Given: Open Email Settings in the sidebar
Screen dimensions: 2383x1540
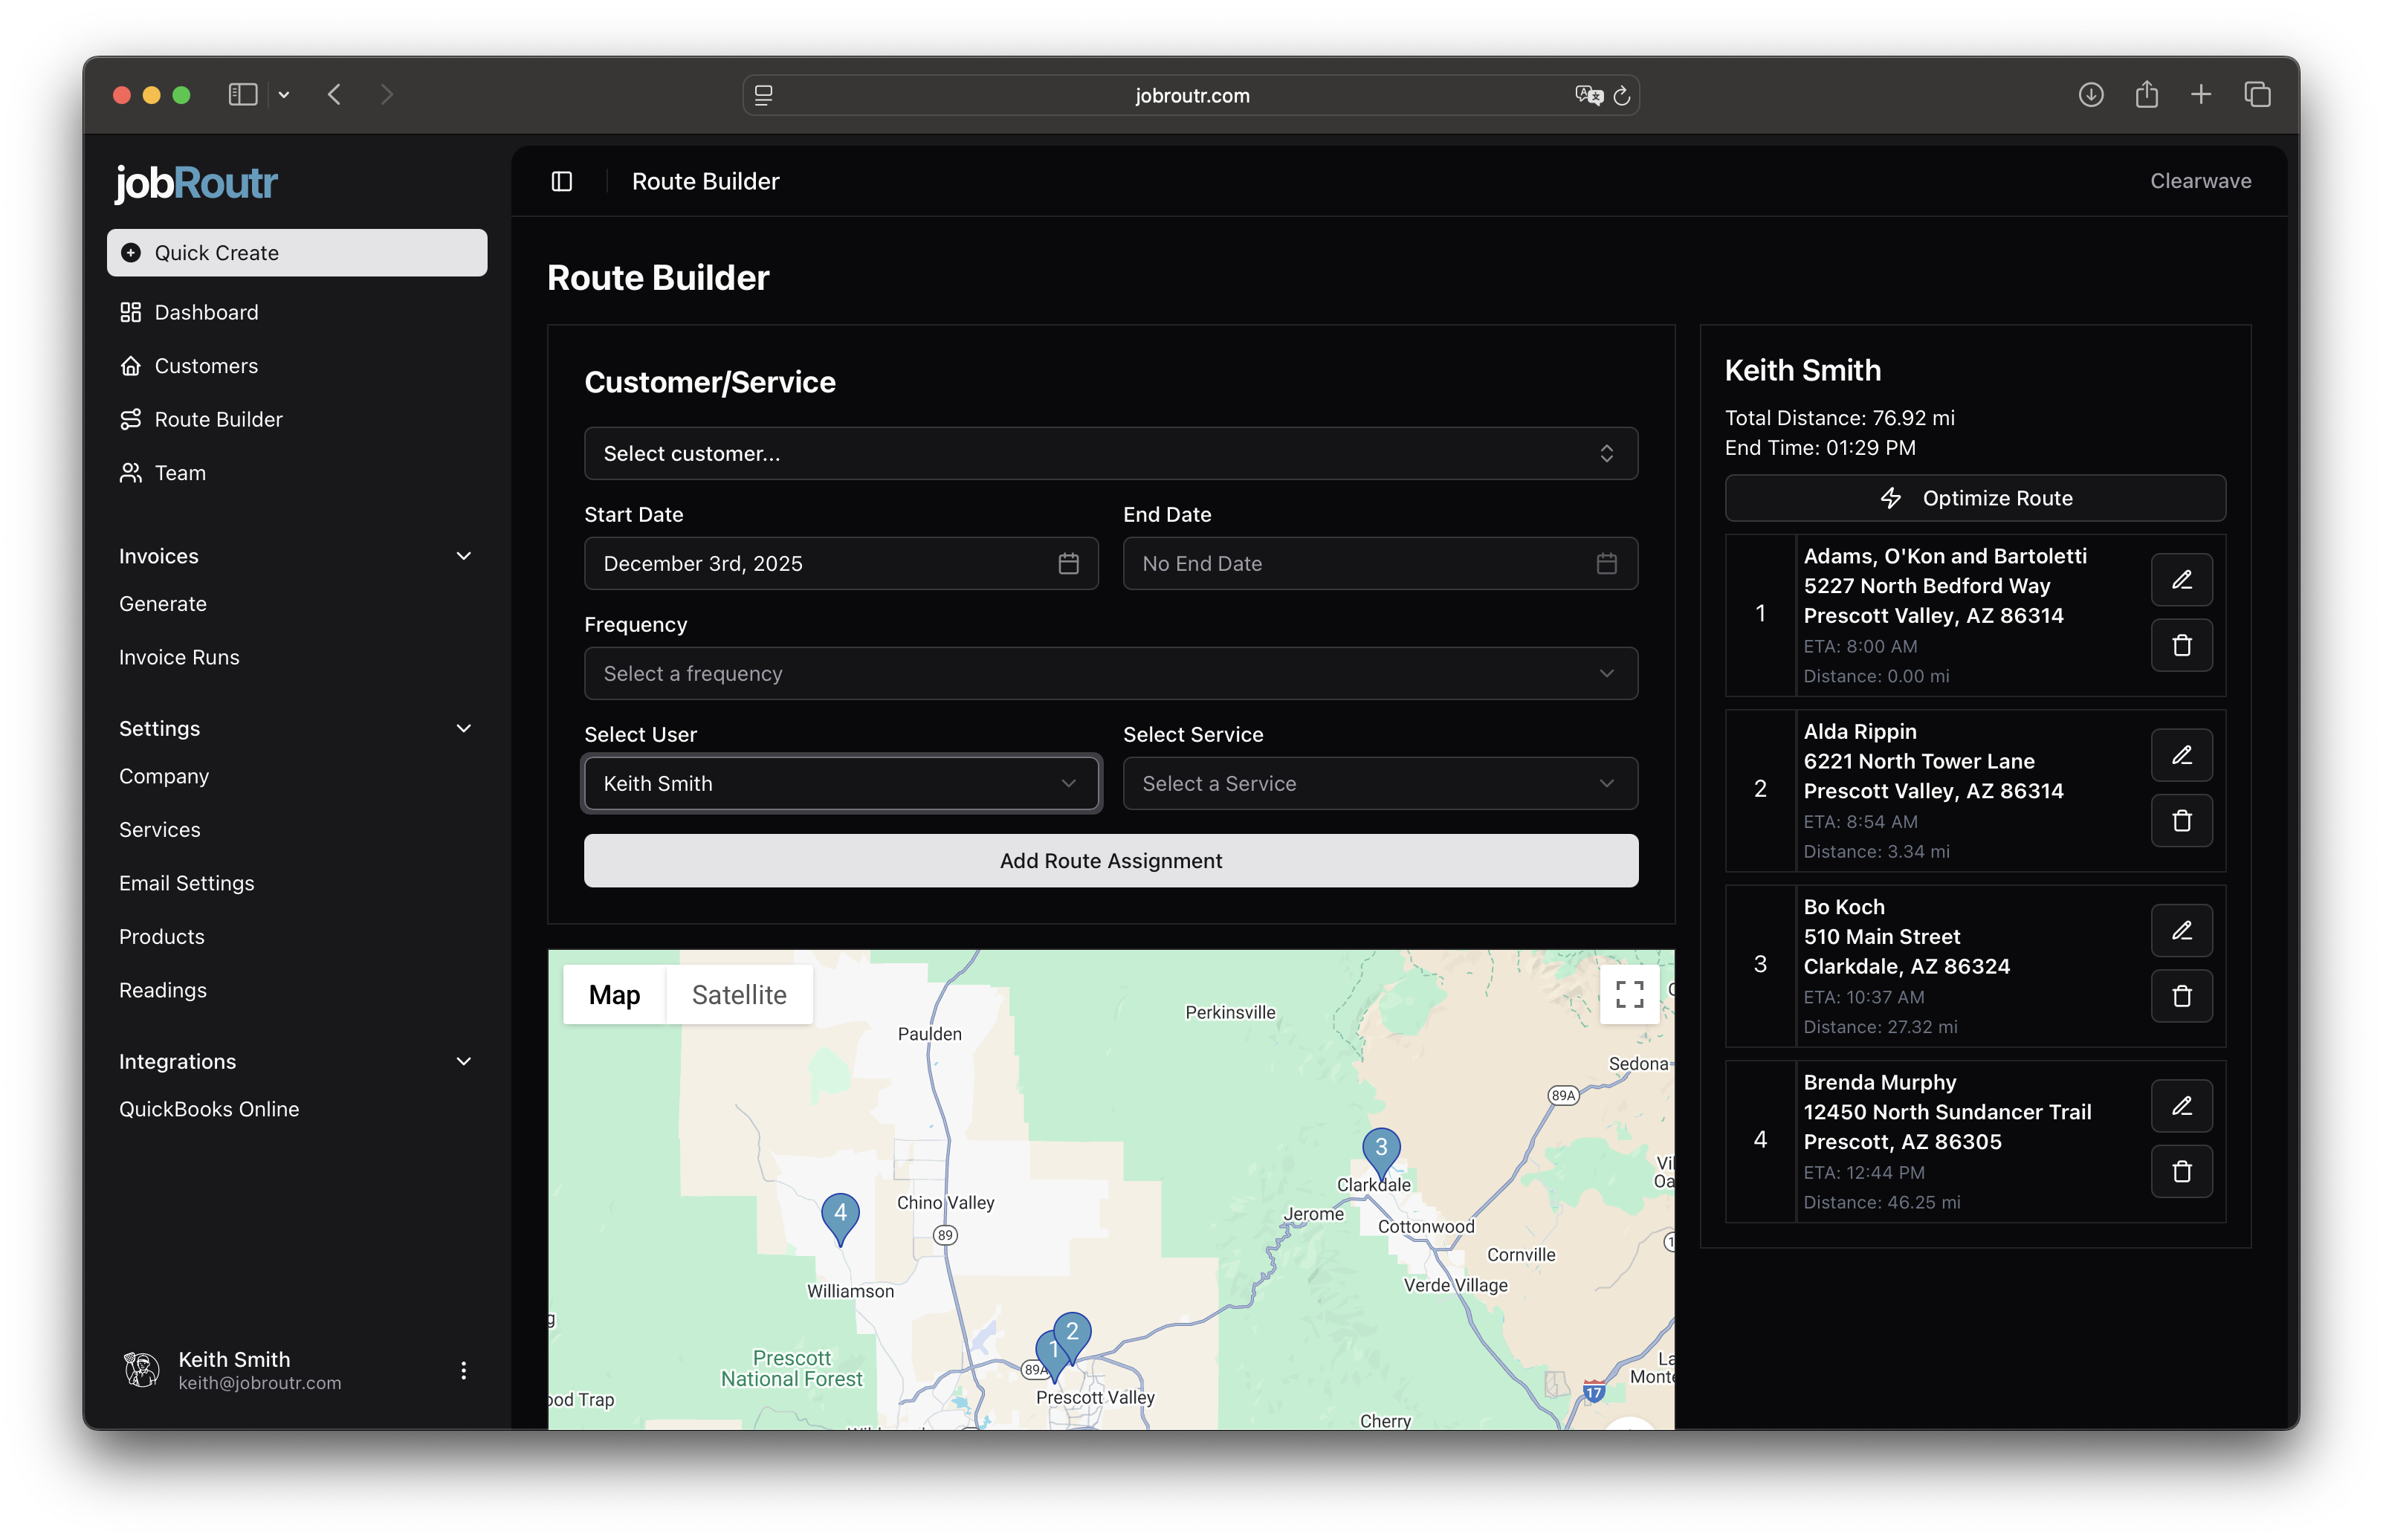Looking at the screenshot, I should [x=187, y=883].
